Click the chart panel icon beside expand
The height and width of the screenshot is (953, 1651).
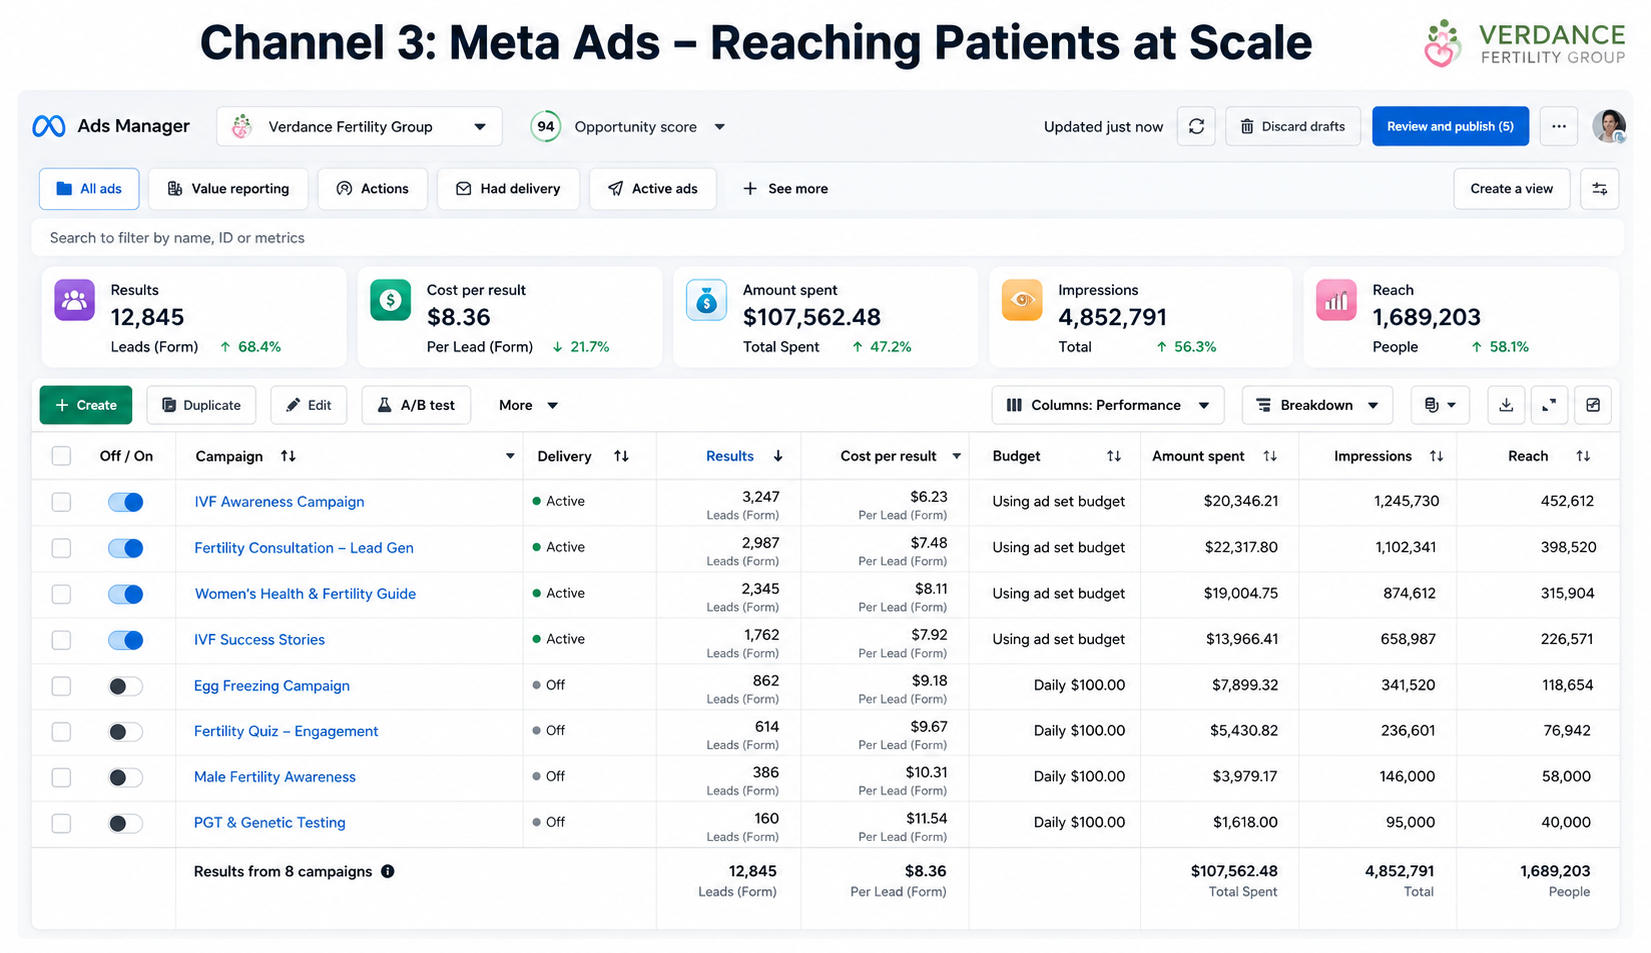[x=1593, y=405]
